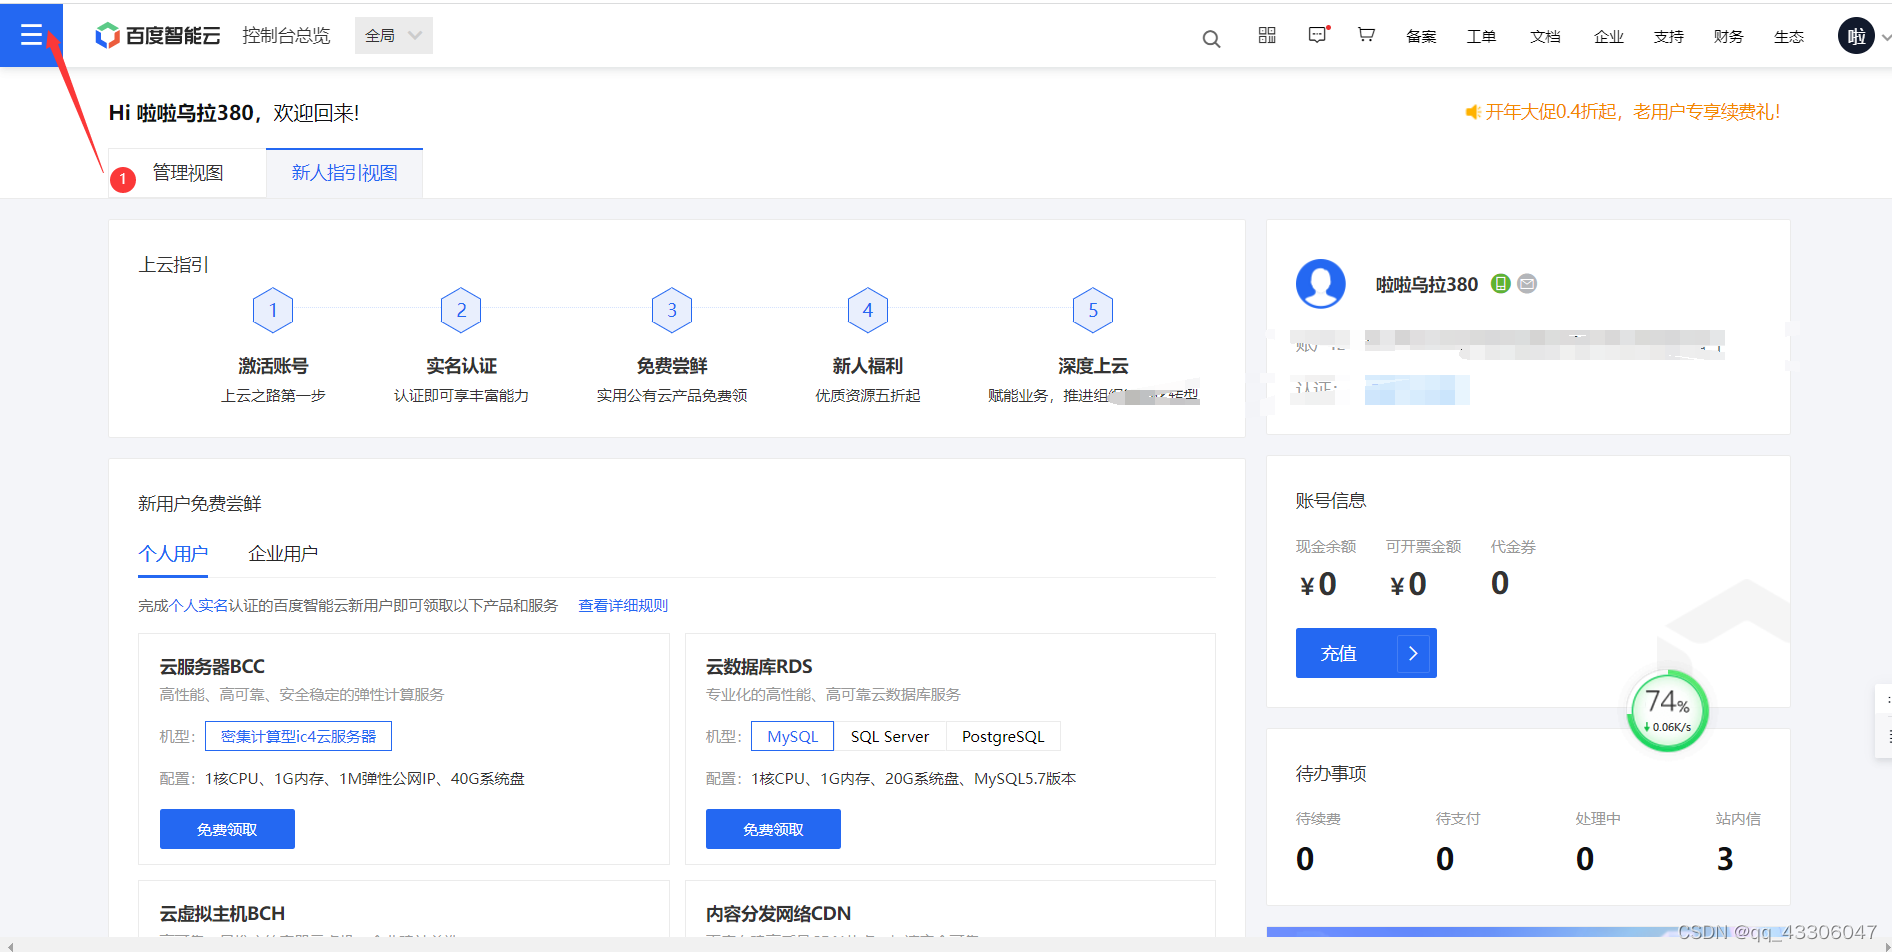Viewport: 1892px width, 952px height.
Task: Open 支持 in top menu
Action: pos(1669,37)
